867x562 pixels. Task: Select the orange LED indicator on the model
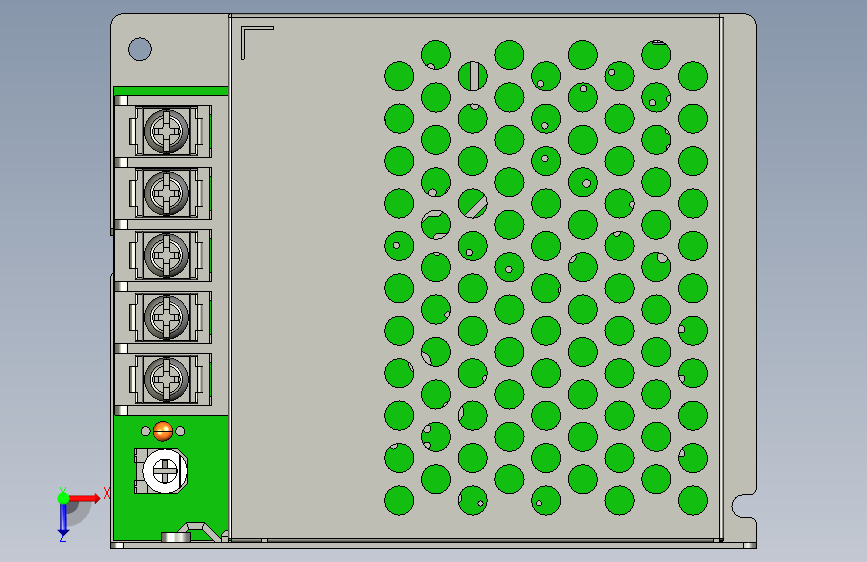163,431
